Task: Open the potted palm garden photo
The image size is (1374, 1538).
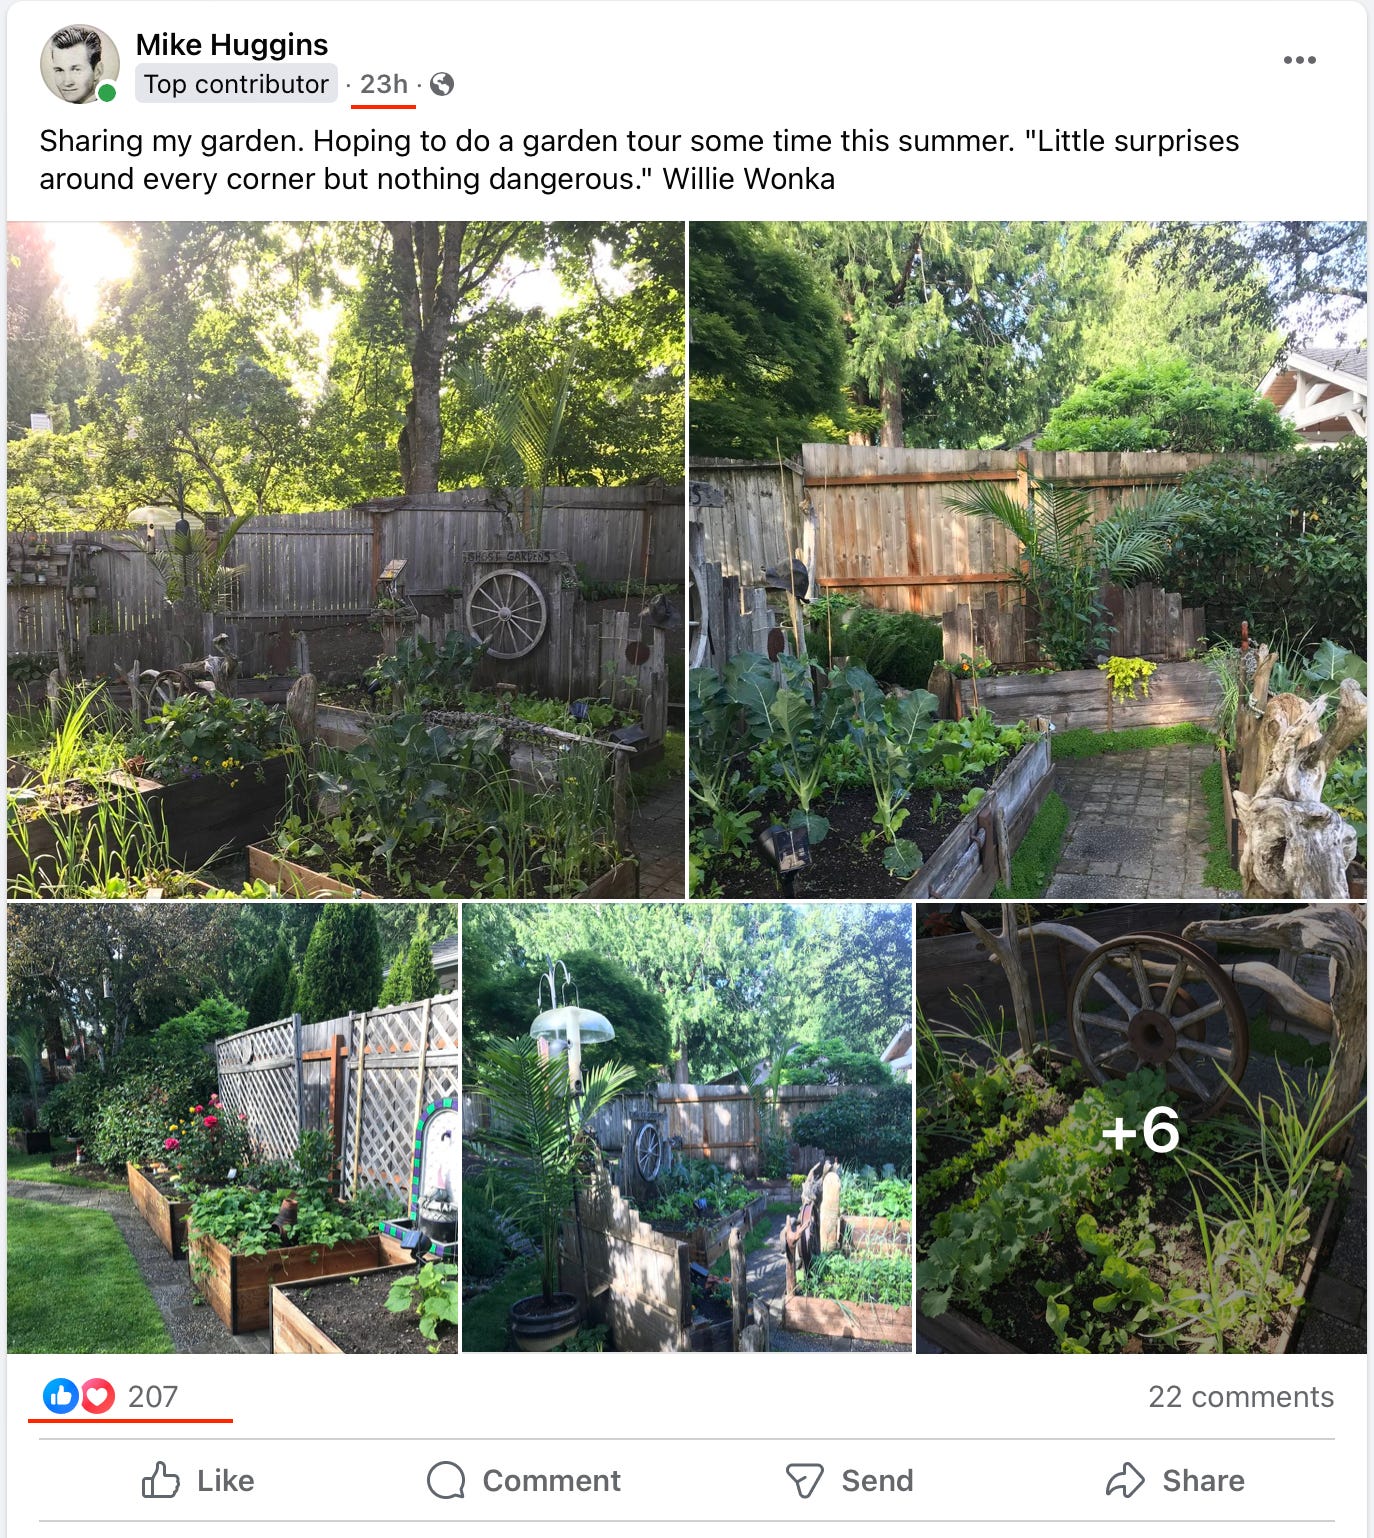Action: 687,1128
